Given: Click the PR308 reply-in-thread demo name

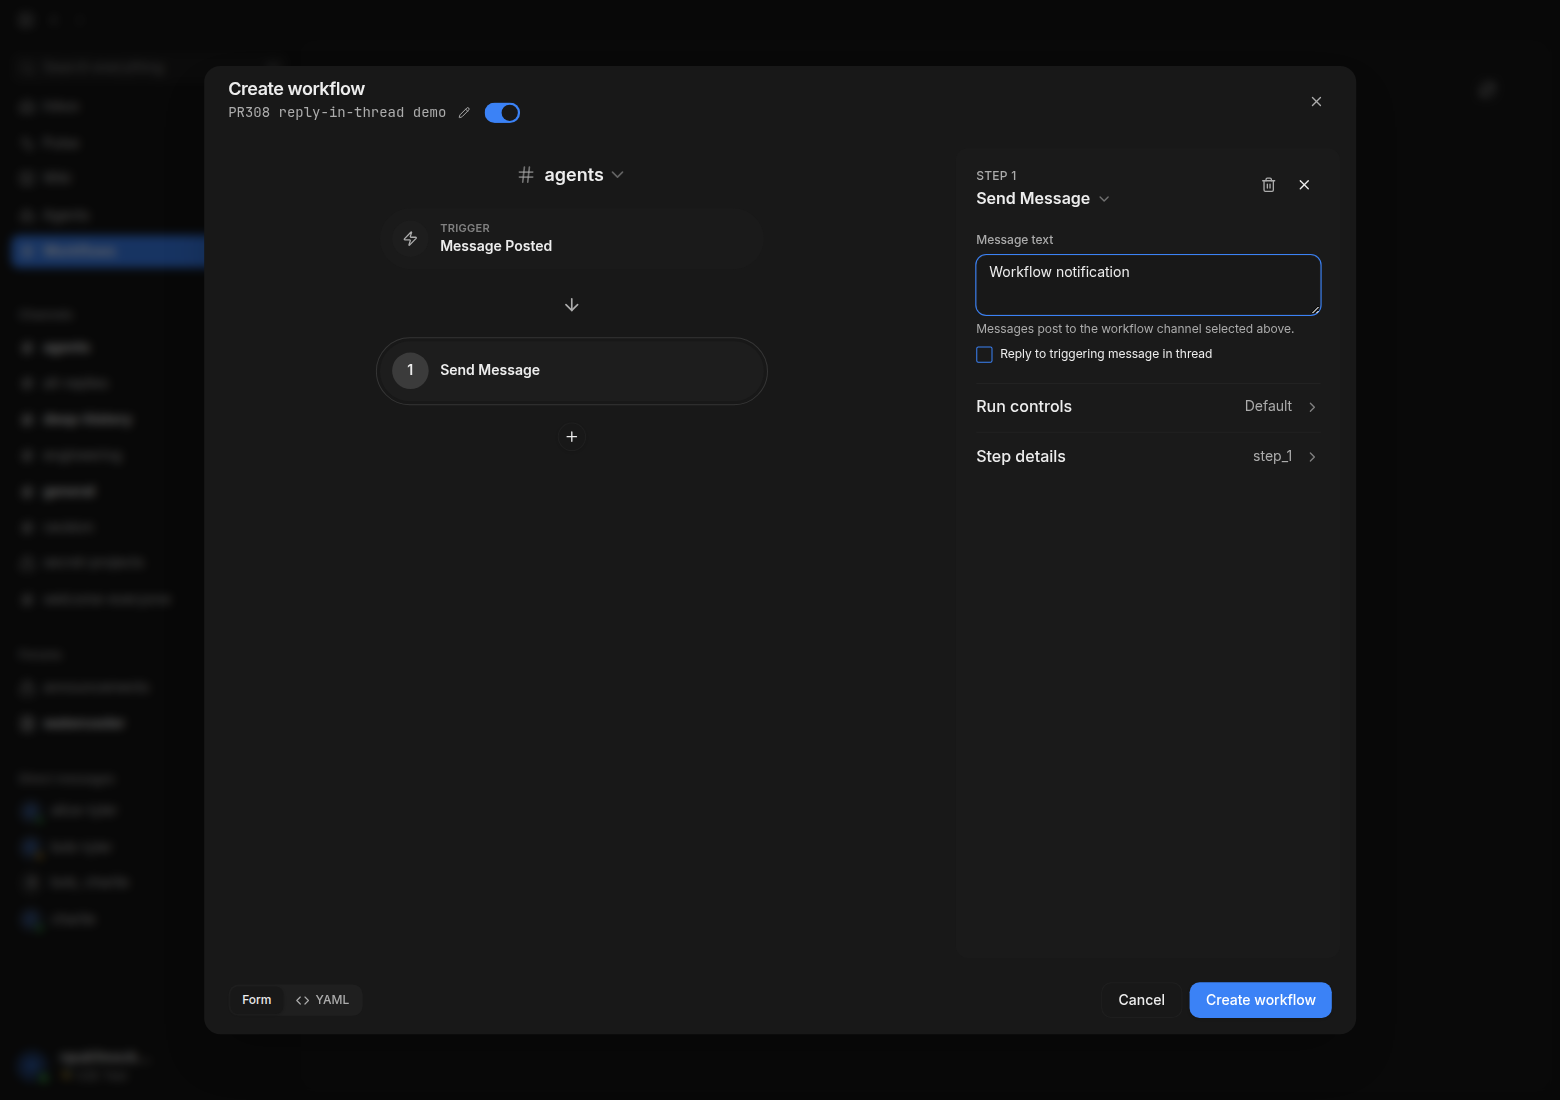Looking at the screenshot, I should (337, 113).
